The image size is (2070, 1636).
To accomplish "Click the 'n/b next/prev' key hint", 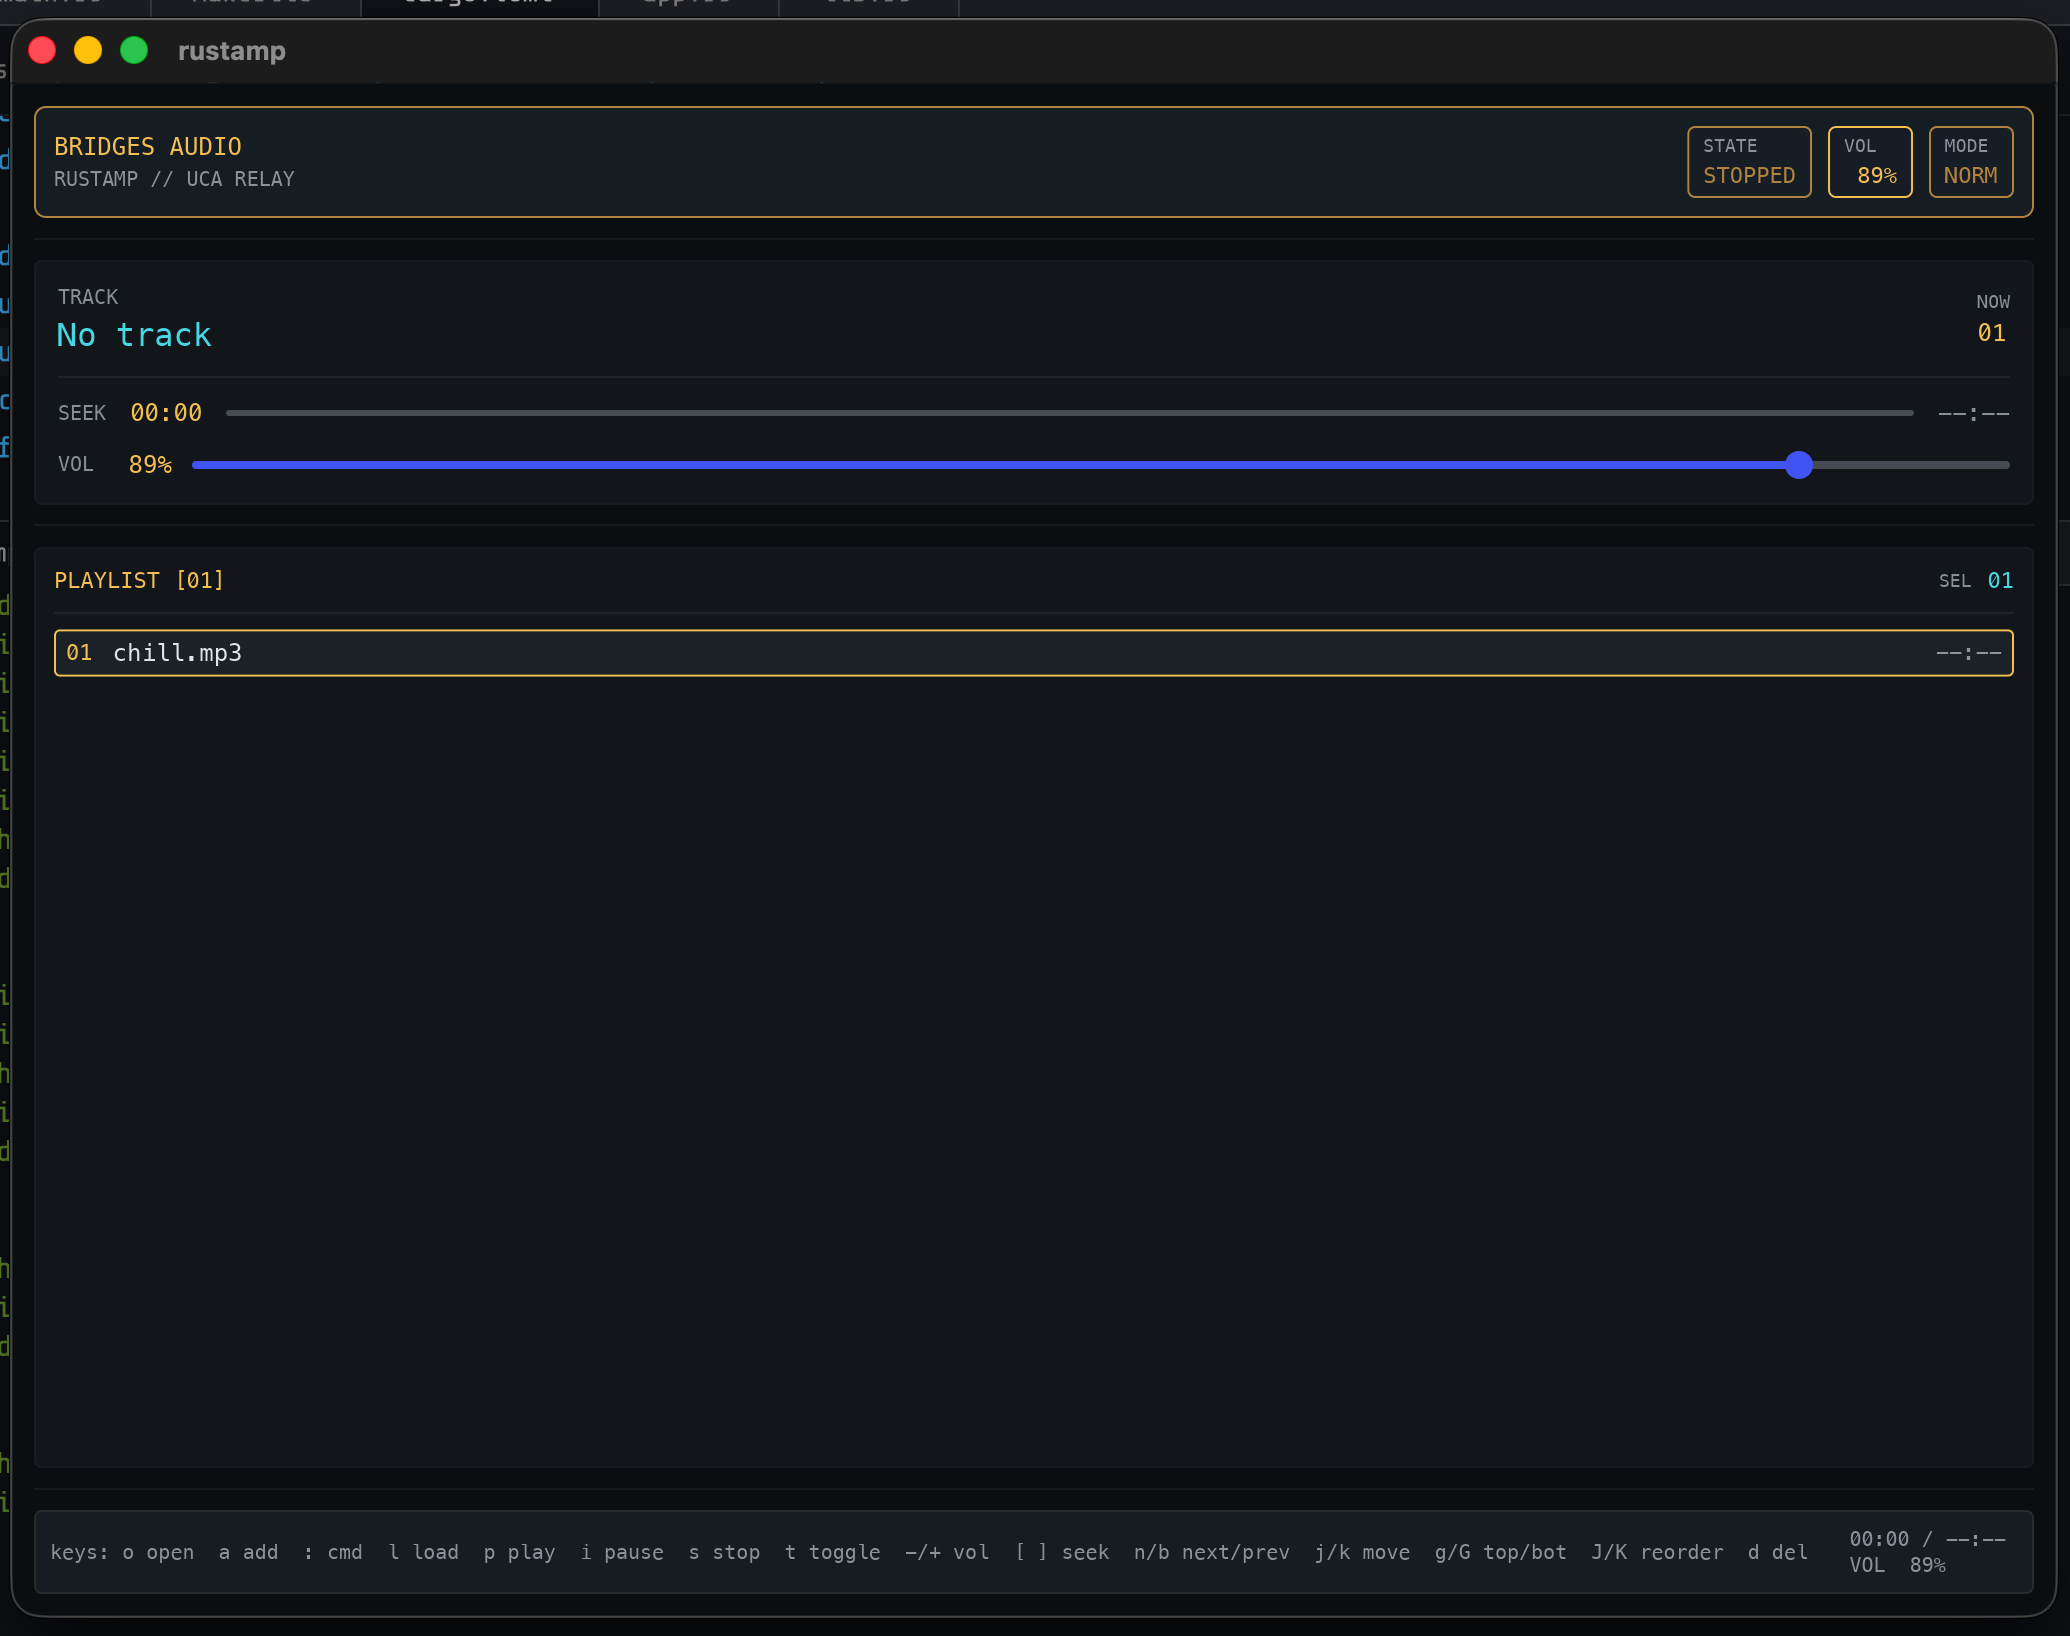I will click(x=1211, y=1552).
